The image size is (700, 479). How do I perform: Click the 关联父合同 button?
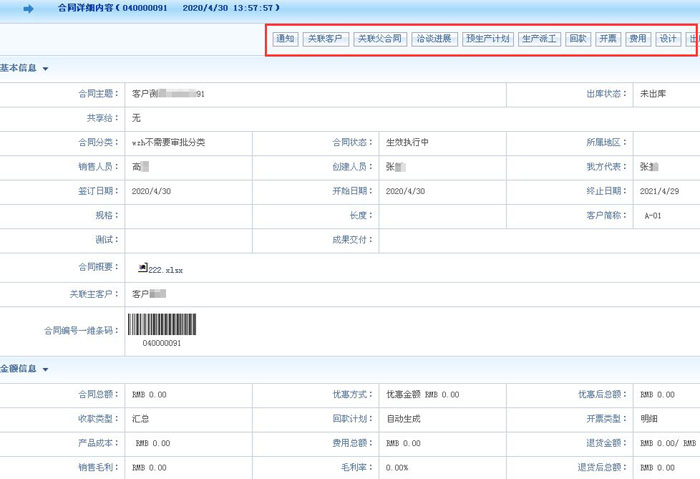pos(379,40)
